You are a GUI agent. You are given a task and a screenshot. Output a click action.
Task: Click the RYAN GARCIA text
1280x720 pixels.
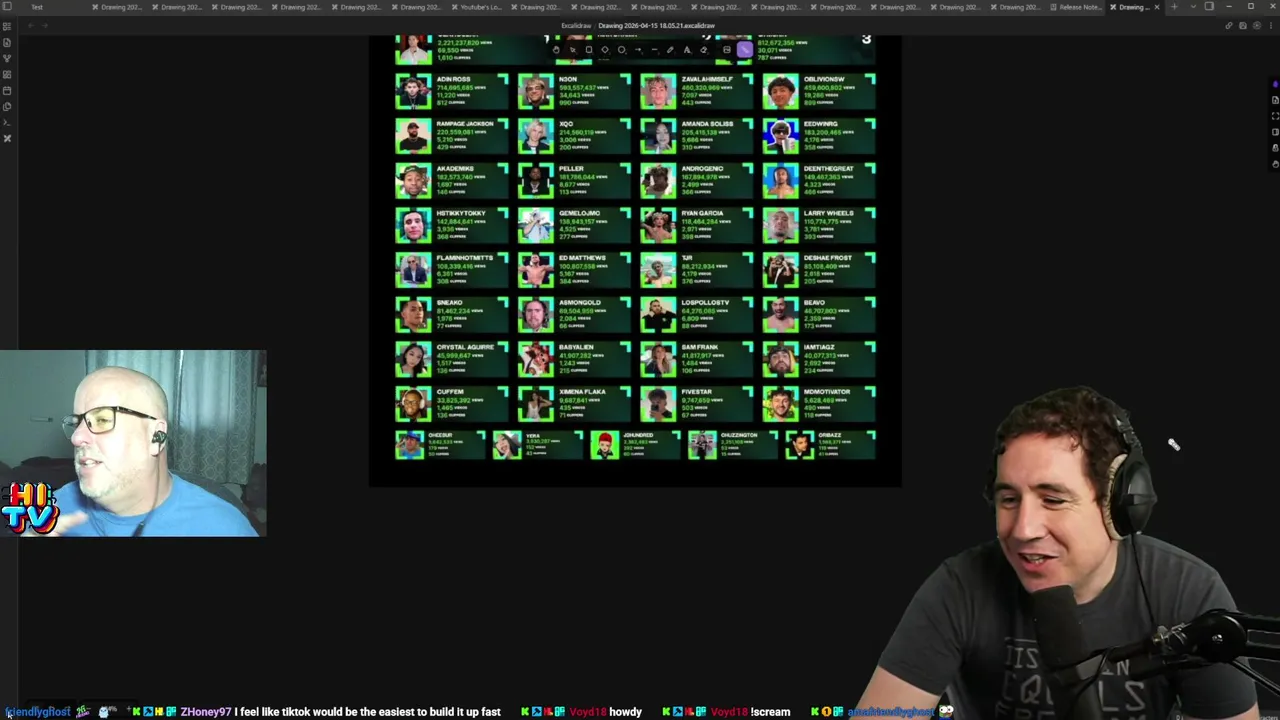[x=703, y=213]
